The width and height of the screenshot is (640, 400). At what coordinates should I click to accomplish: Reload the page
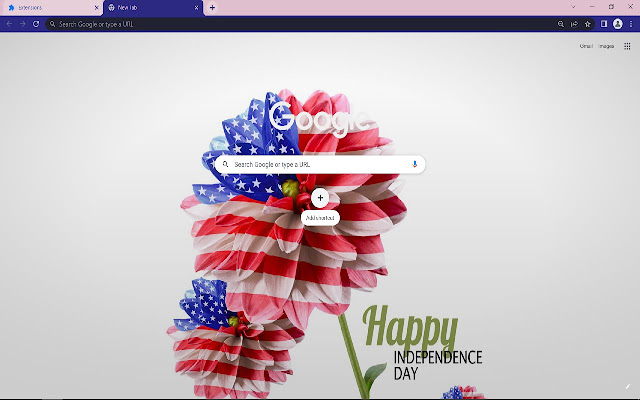tap(36, 24)
